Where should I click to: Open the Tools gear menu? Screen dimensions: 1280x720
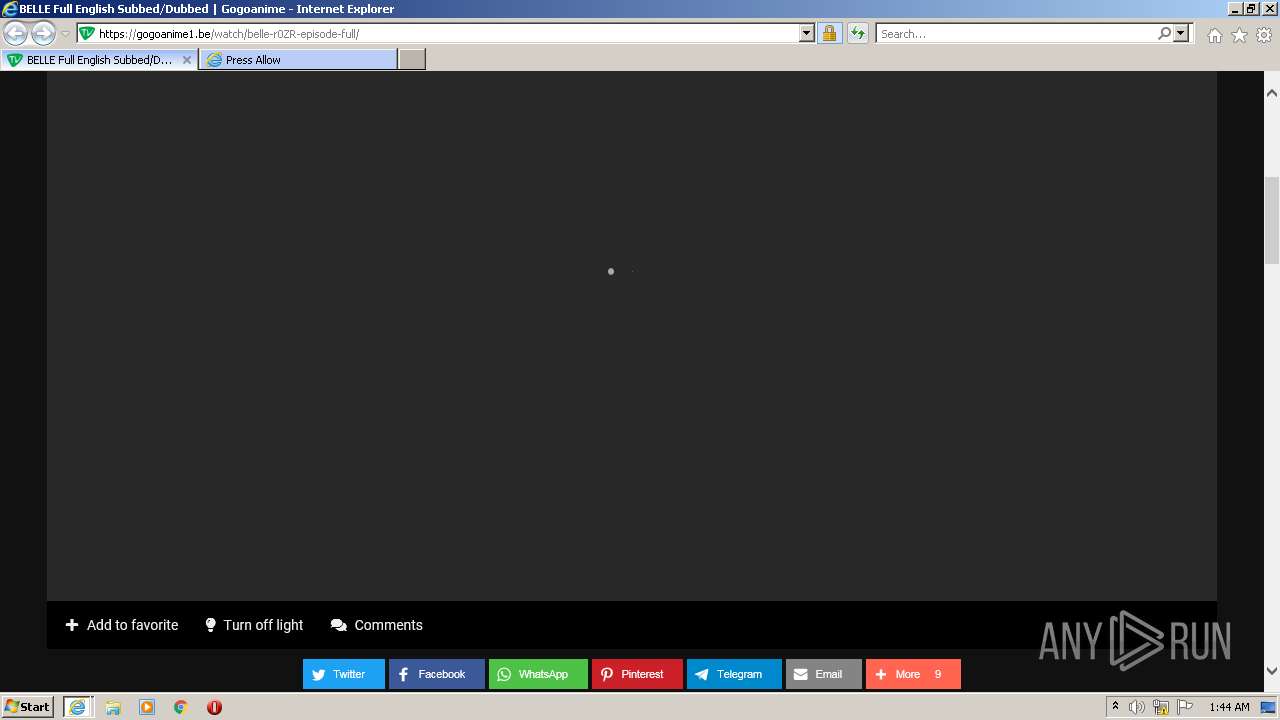(1264, 35)
